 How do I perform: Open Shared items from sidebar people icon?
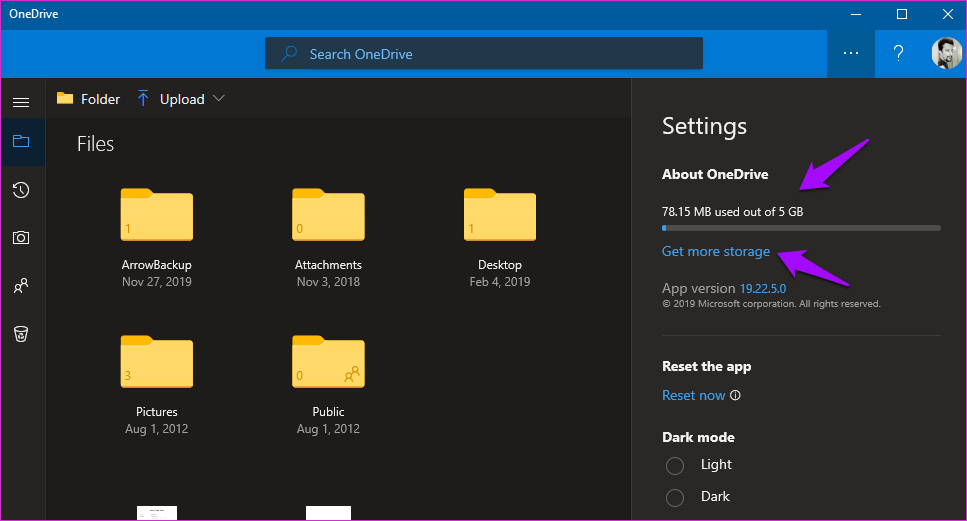click(21, 286)
